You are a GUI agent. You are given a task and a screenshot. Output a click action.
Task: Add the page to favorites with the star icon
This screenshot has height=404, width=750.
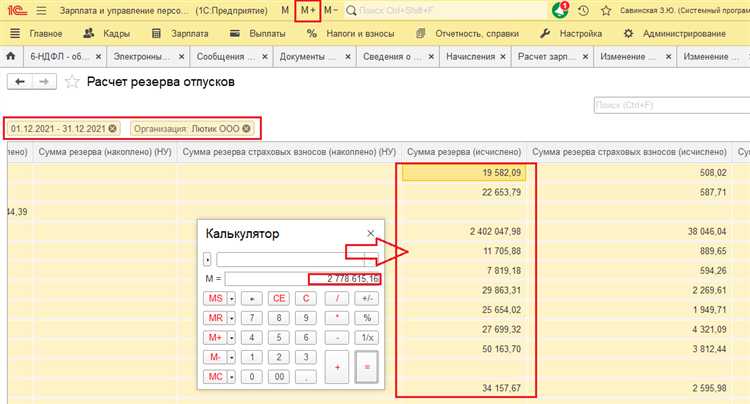pyautogui.click(x=72, y=82)
